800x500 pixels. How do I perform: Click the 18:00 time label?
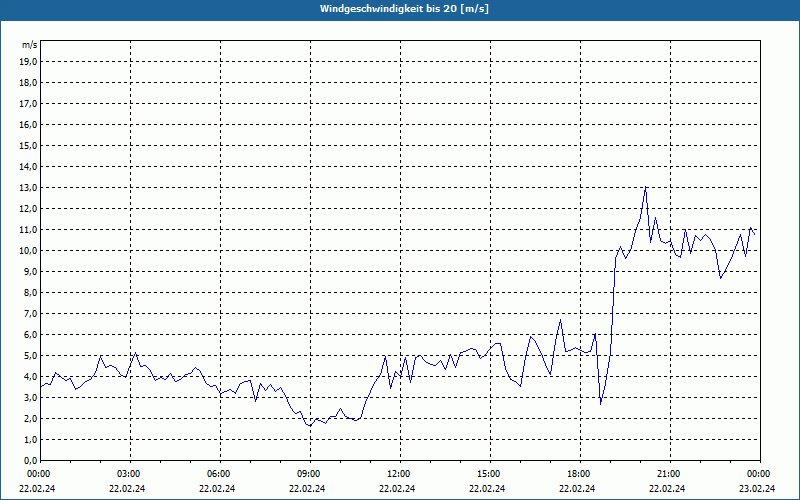click(580, 474)
